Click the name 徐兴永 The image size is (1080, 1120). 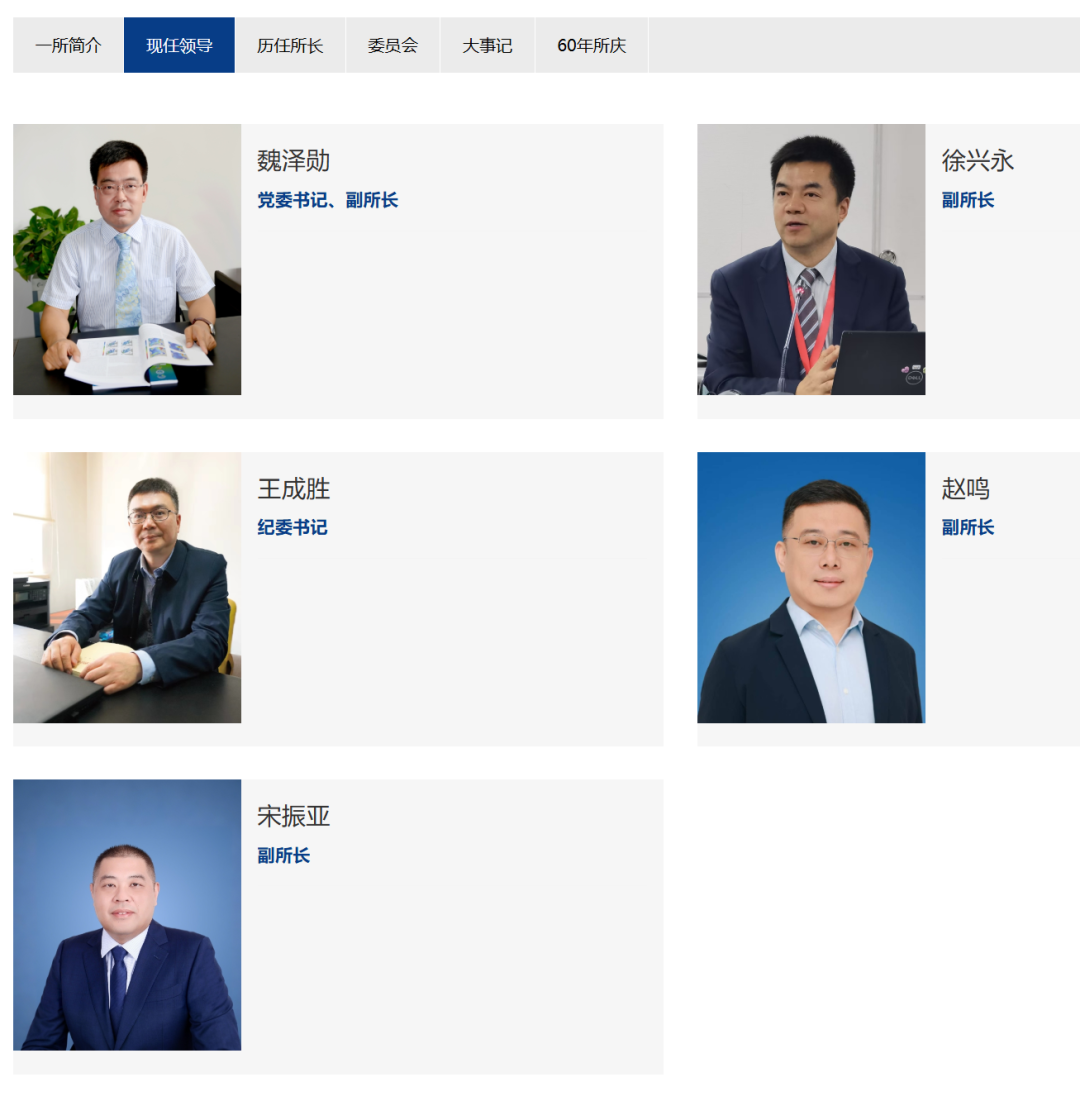977,161
